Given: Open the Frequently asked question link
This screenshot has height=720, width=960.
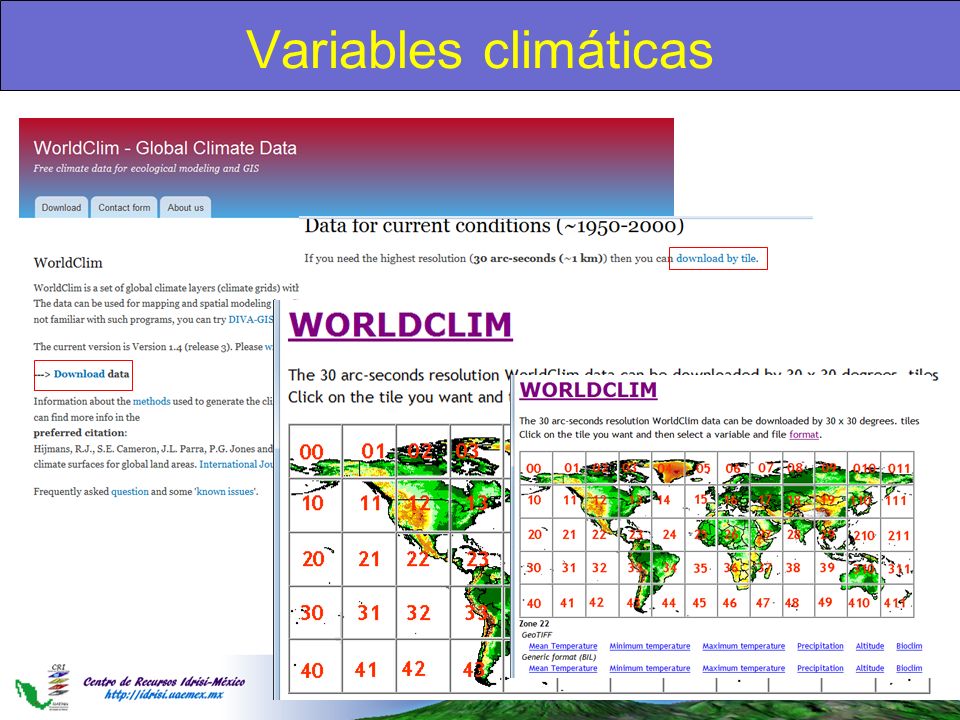Looking at the screenshot, I should point(130,492).
